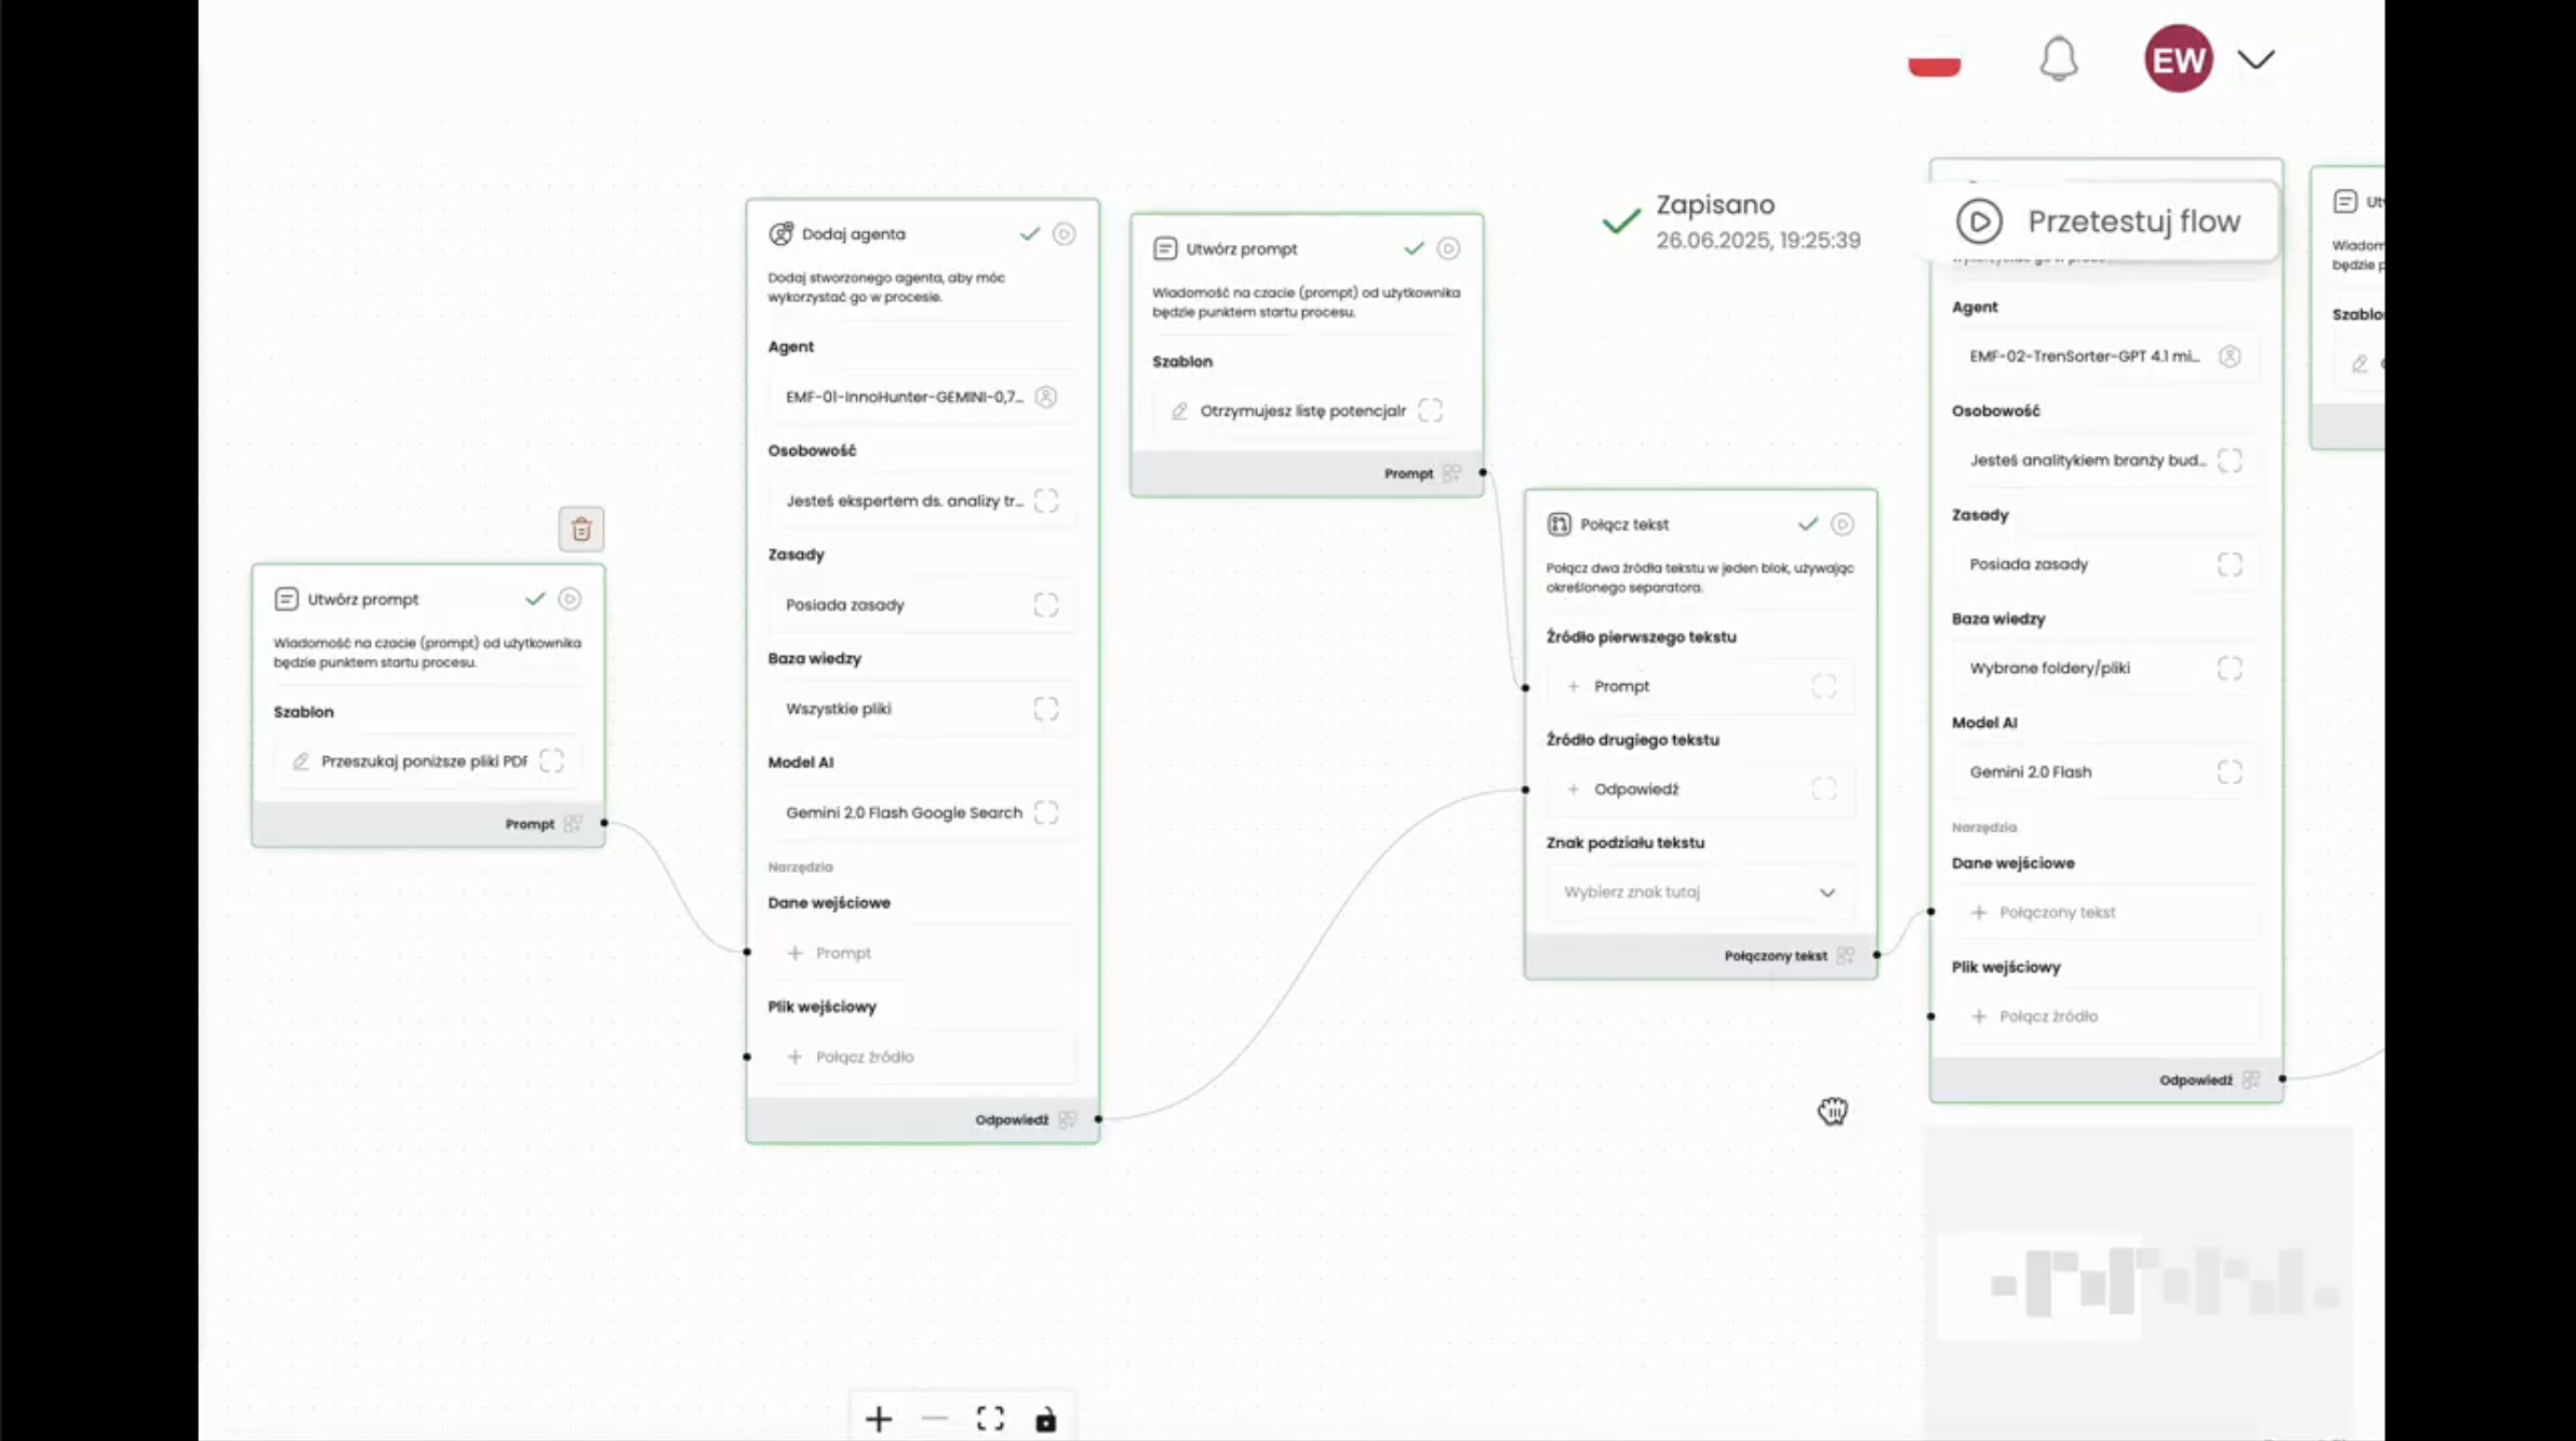
Task: Click the Prompt source in Źródło pierwszego tekstu
Action: (1621, 686)
